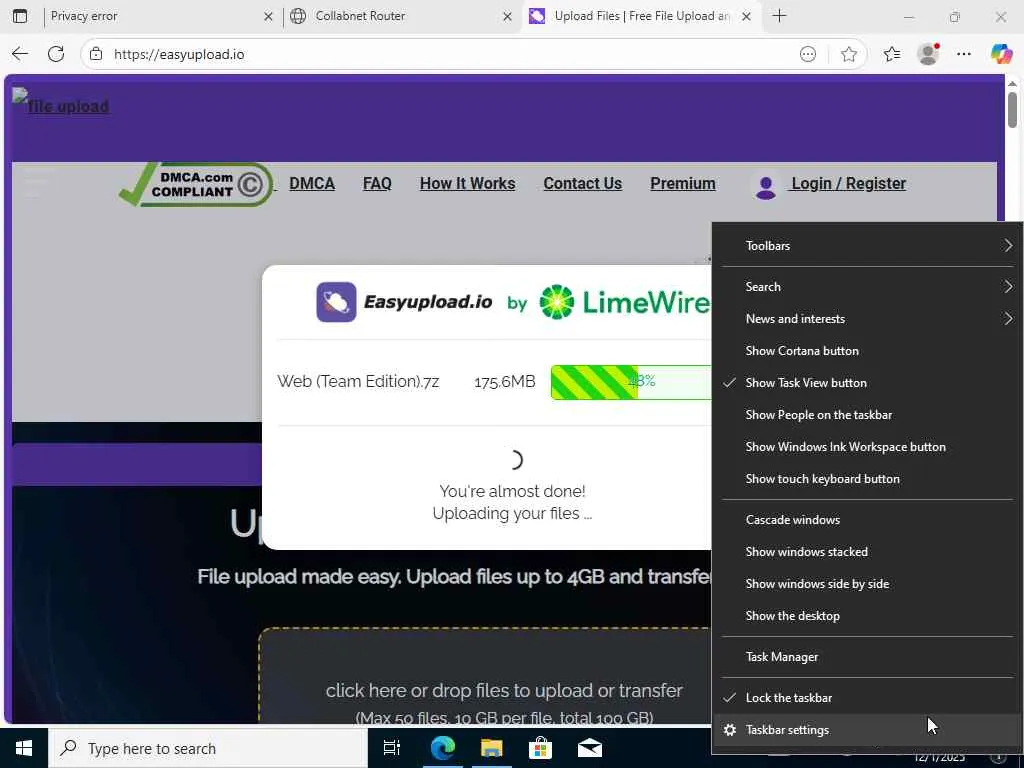View site information lock icon

pyautogui.click(x=96, y=54)
